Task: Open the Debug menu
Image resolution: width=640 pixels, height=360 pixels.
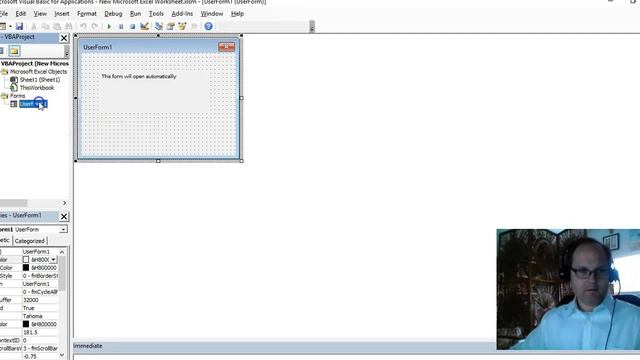Action: [113, 13]
